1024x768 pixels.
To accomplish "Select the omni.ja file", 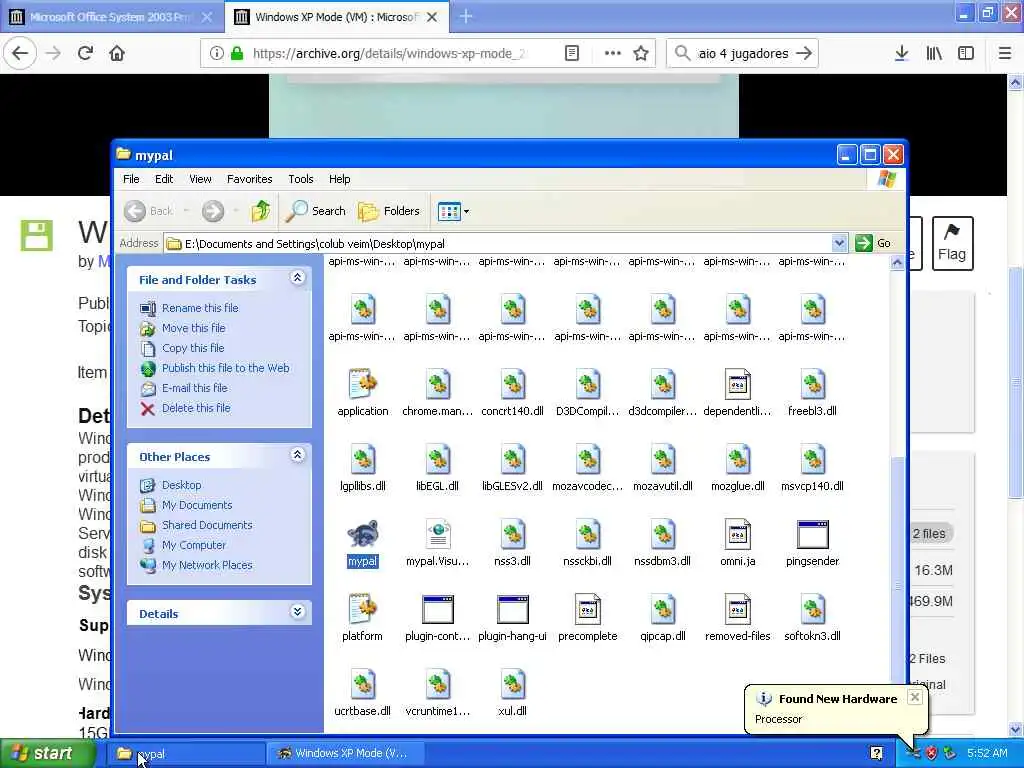I will pos(737,535).
